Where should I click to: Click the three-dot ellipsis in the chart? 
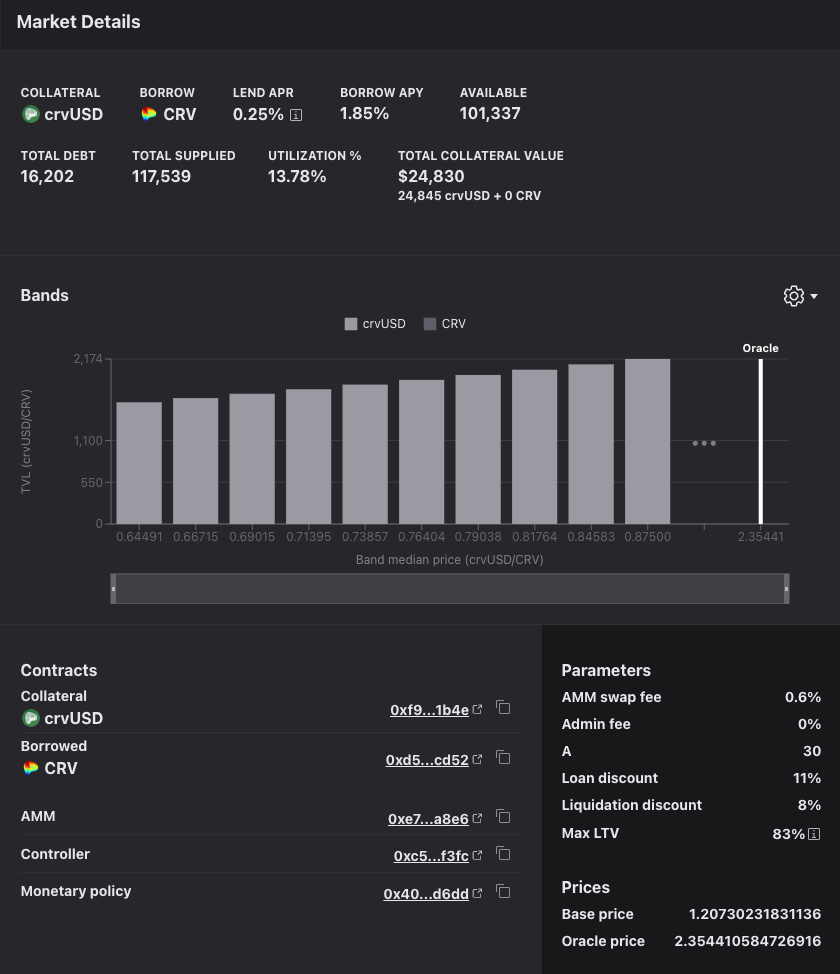(x=704, y=443)
